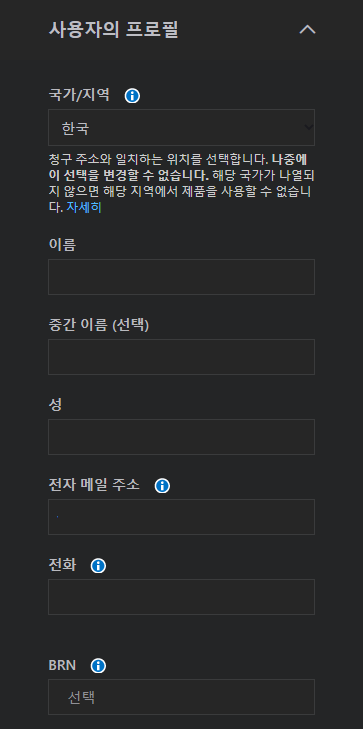
Task: Click the 전자 메일 주소 input field
Action: [x=181, y=517]
